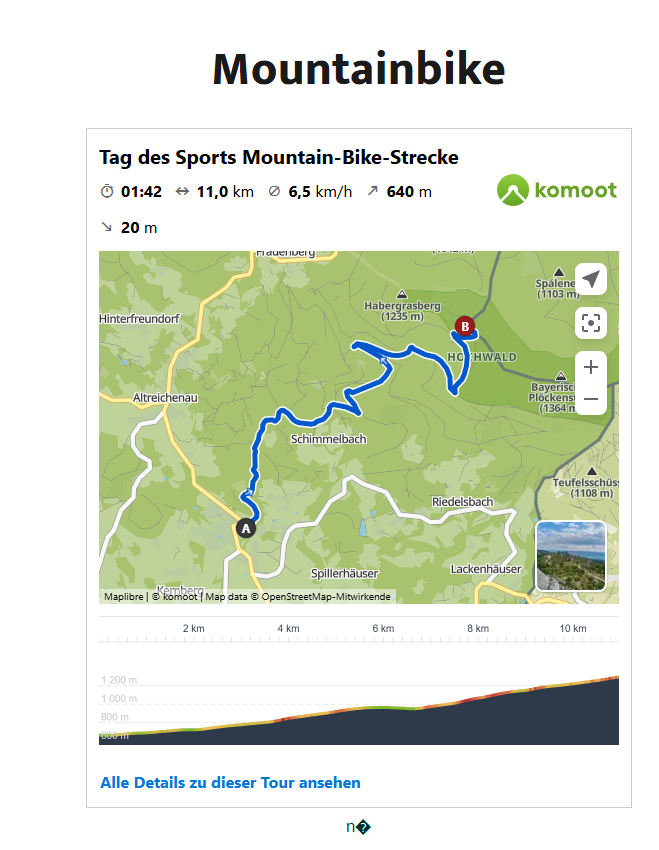Screen dimensions: 659x850
Task: Click the average speed icon
Action: coord(274,191)
